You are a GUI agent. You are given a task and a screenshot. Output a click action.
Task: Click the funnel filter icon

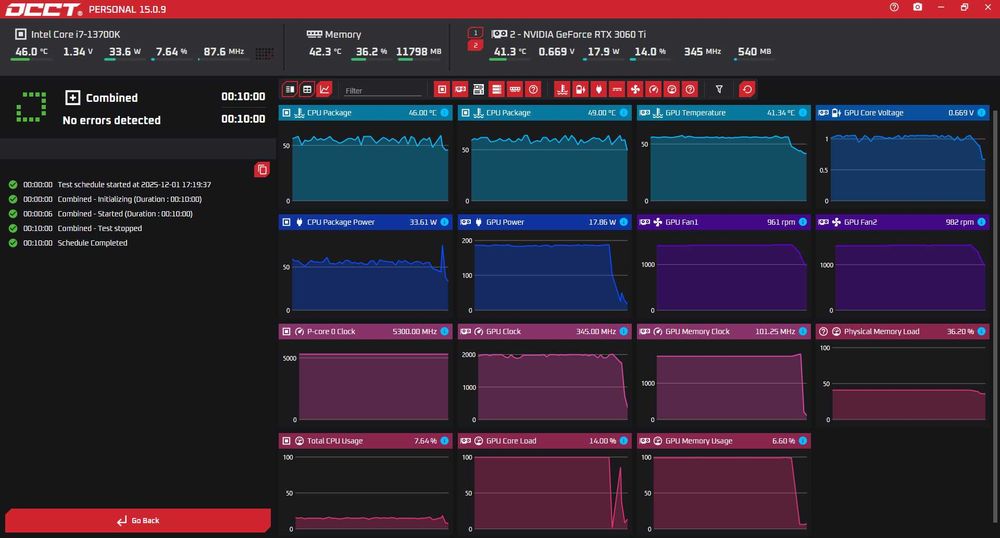tap(719, 90)
